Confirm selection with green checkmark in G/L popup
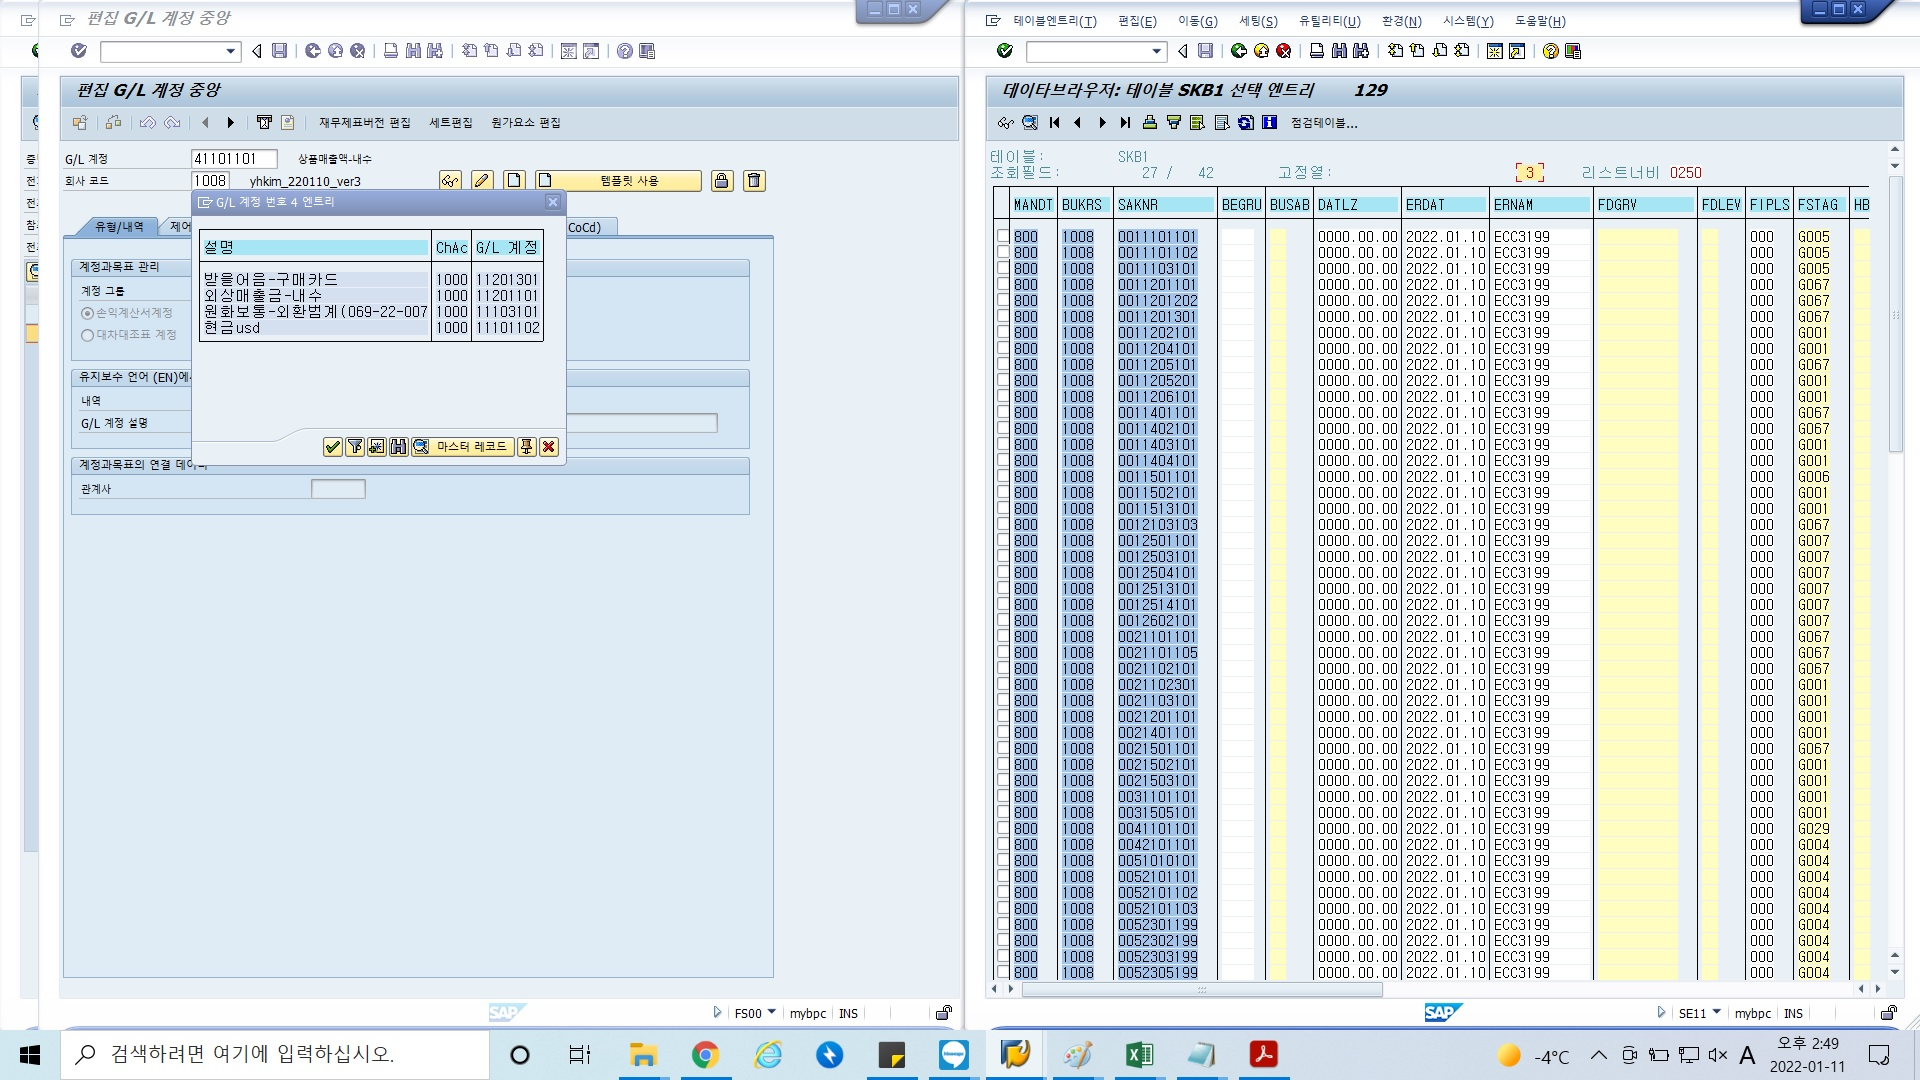 point(333,447)
